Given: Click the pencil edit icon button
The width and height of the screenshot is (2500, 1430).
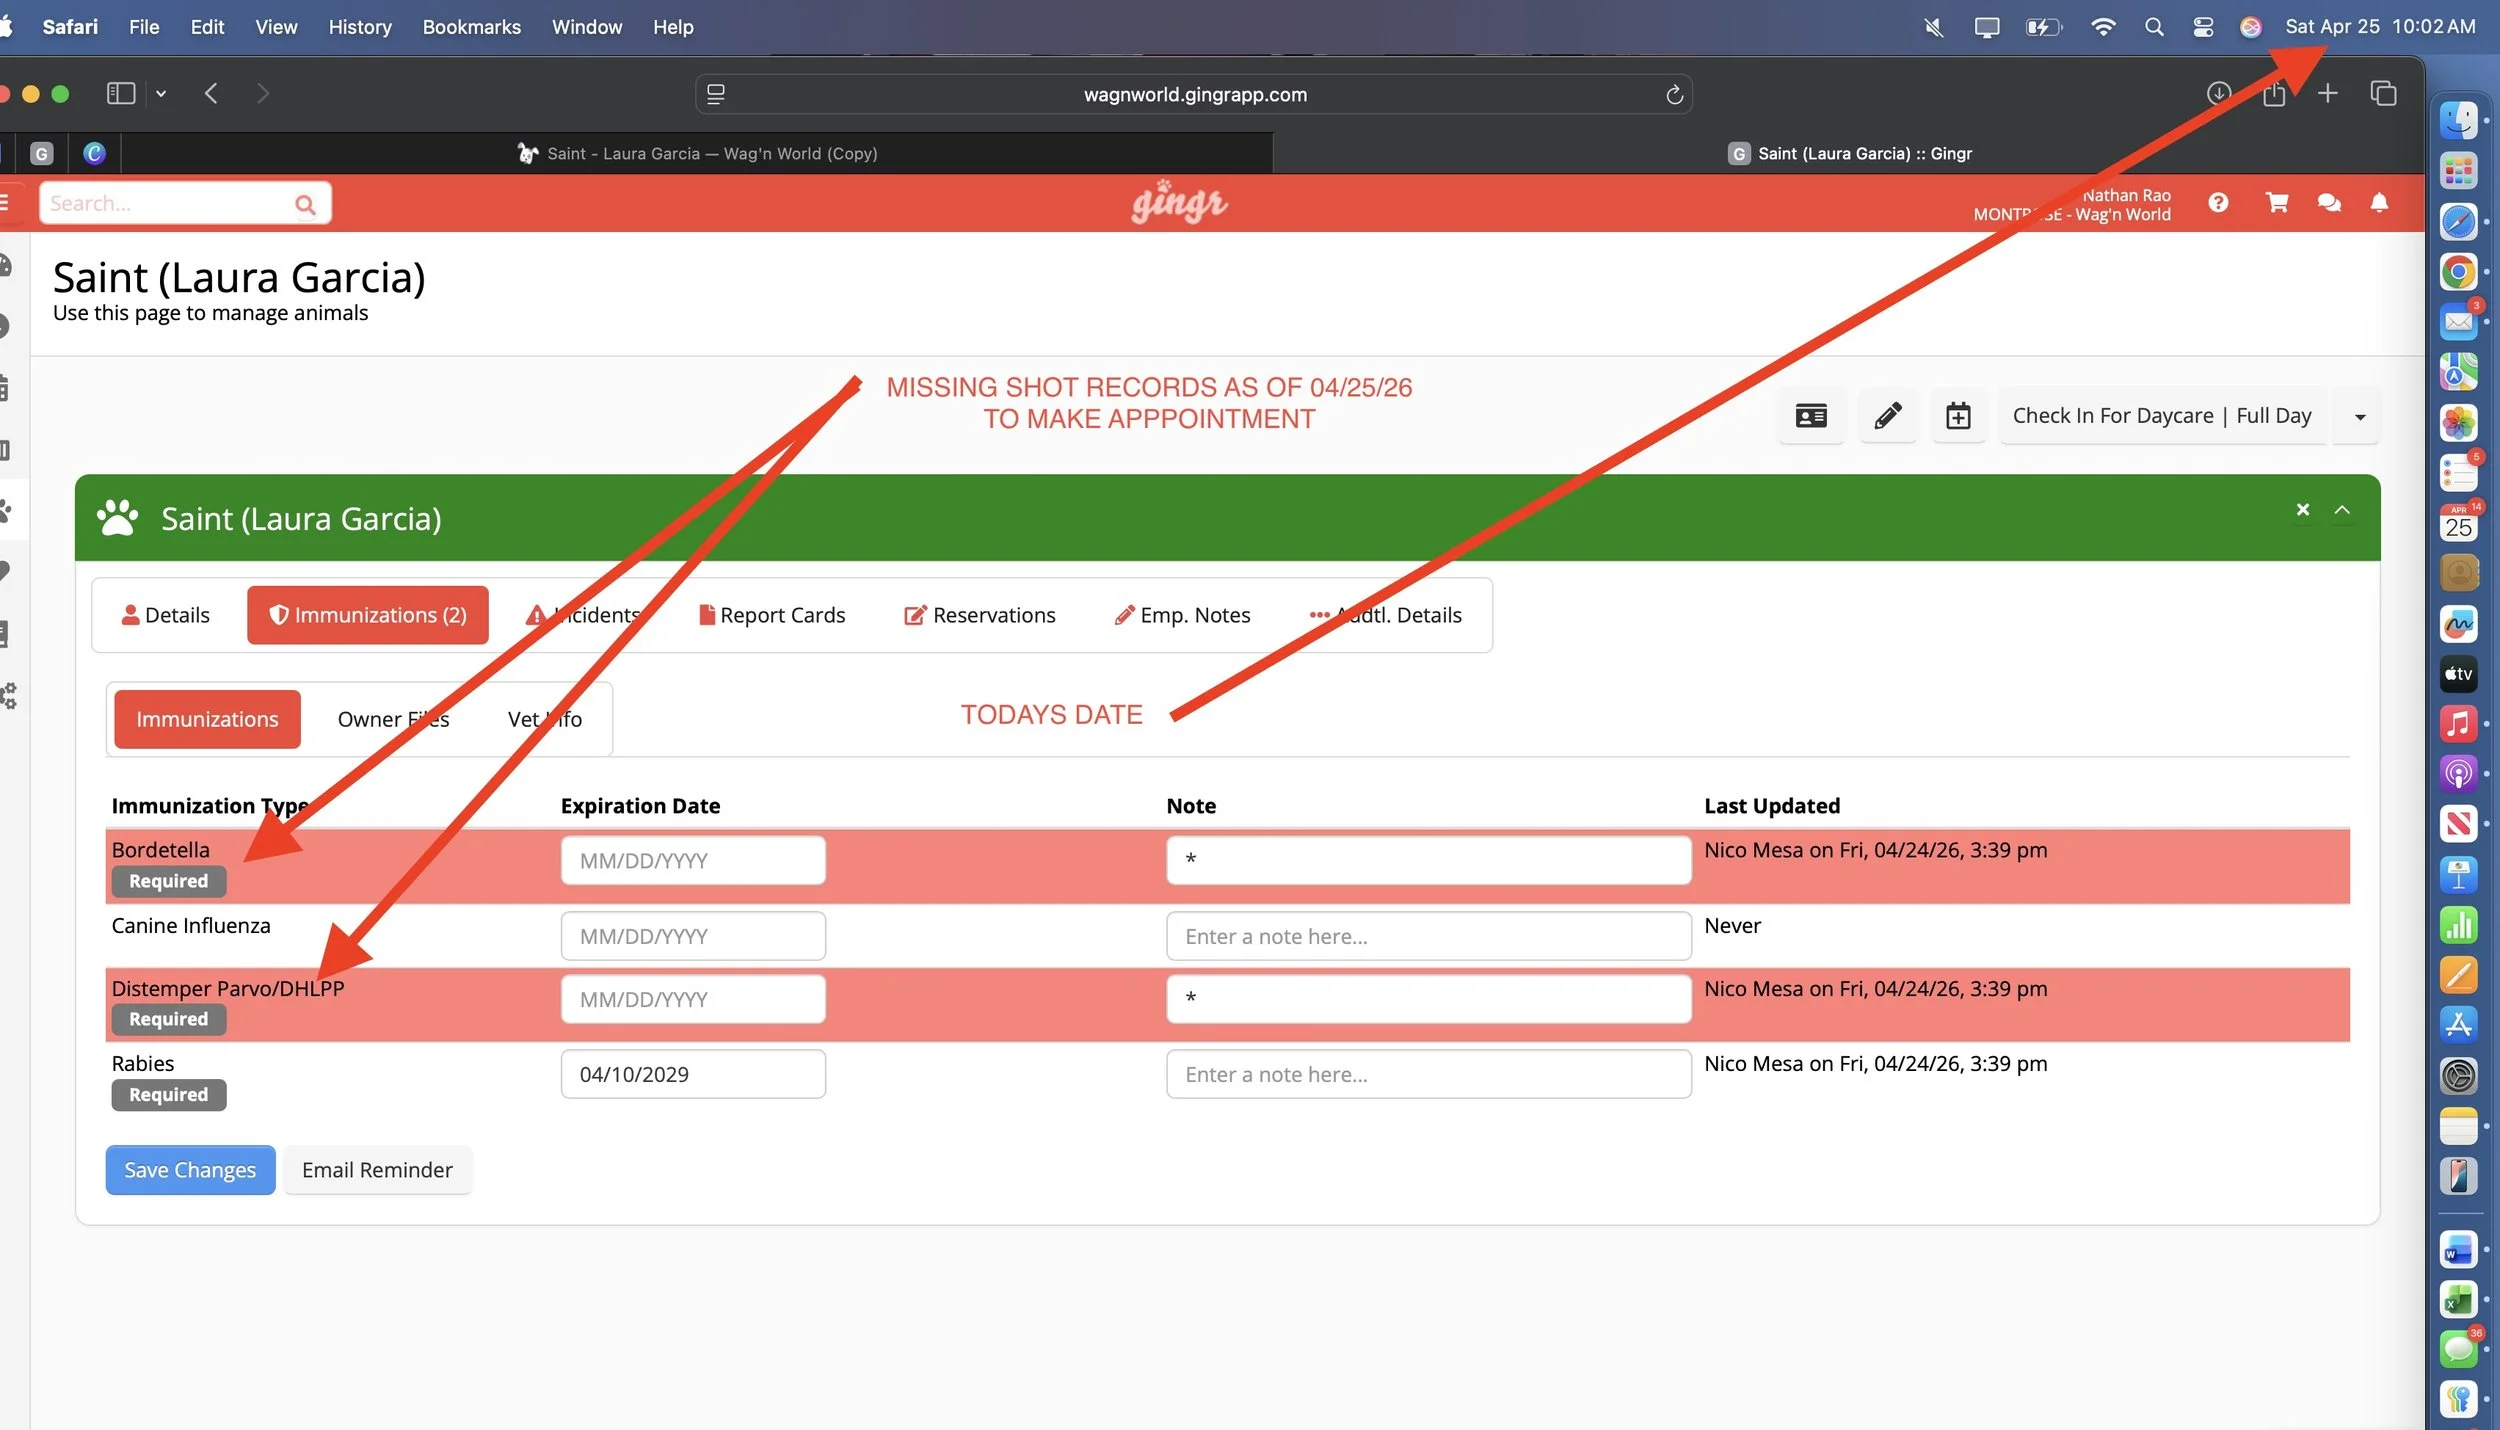Looking at the screenshot, I should tap(1887, 416).
